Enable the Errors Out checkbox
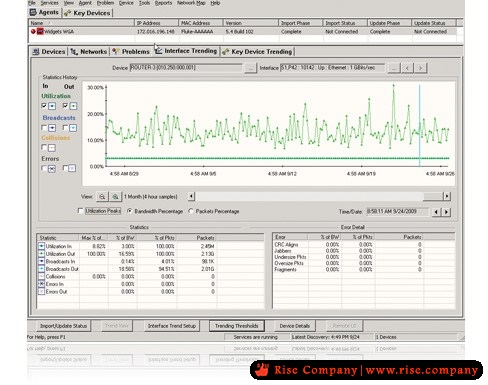The image size is (488, 385). point(65,168)
